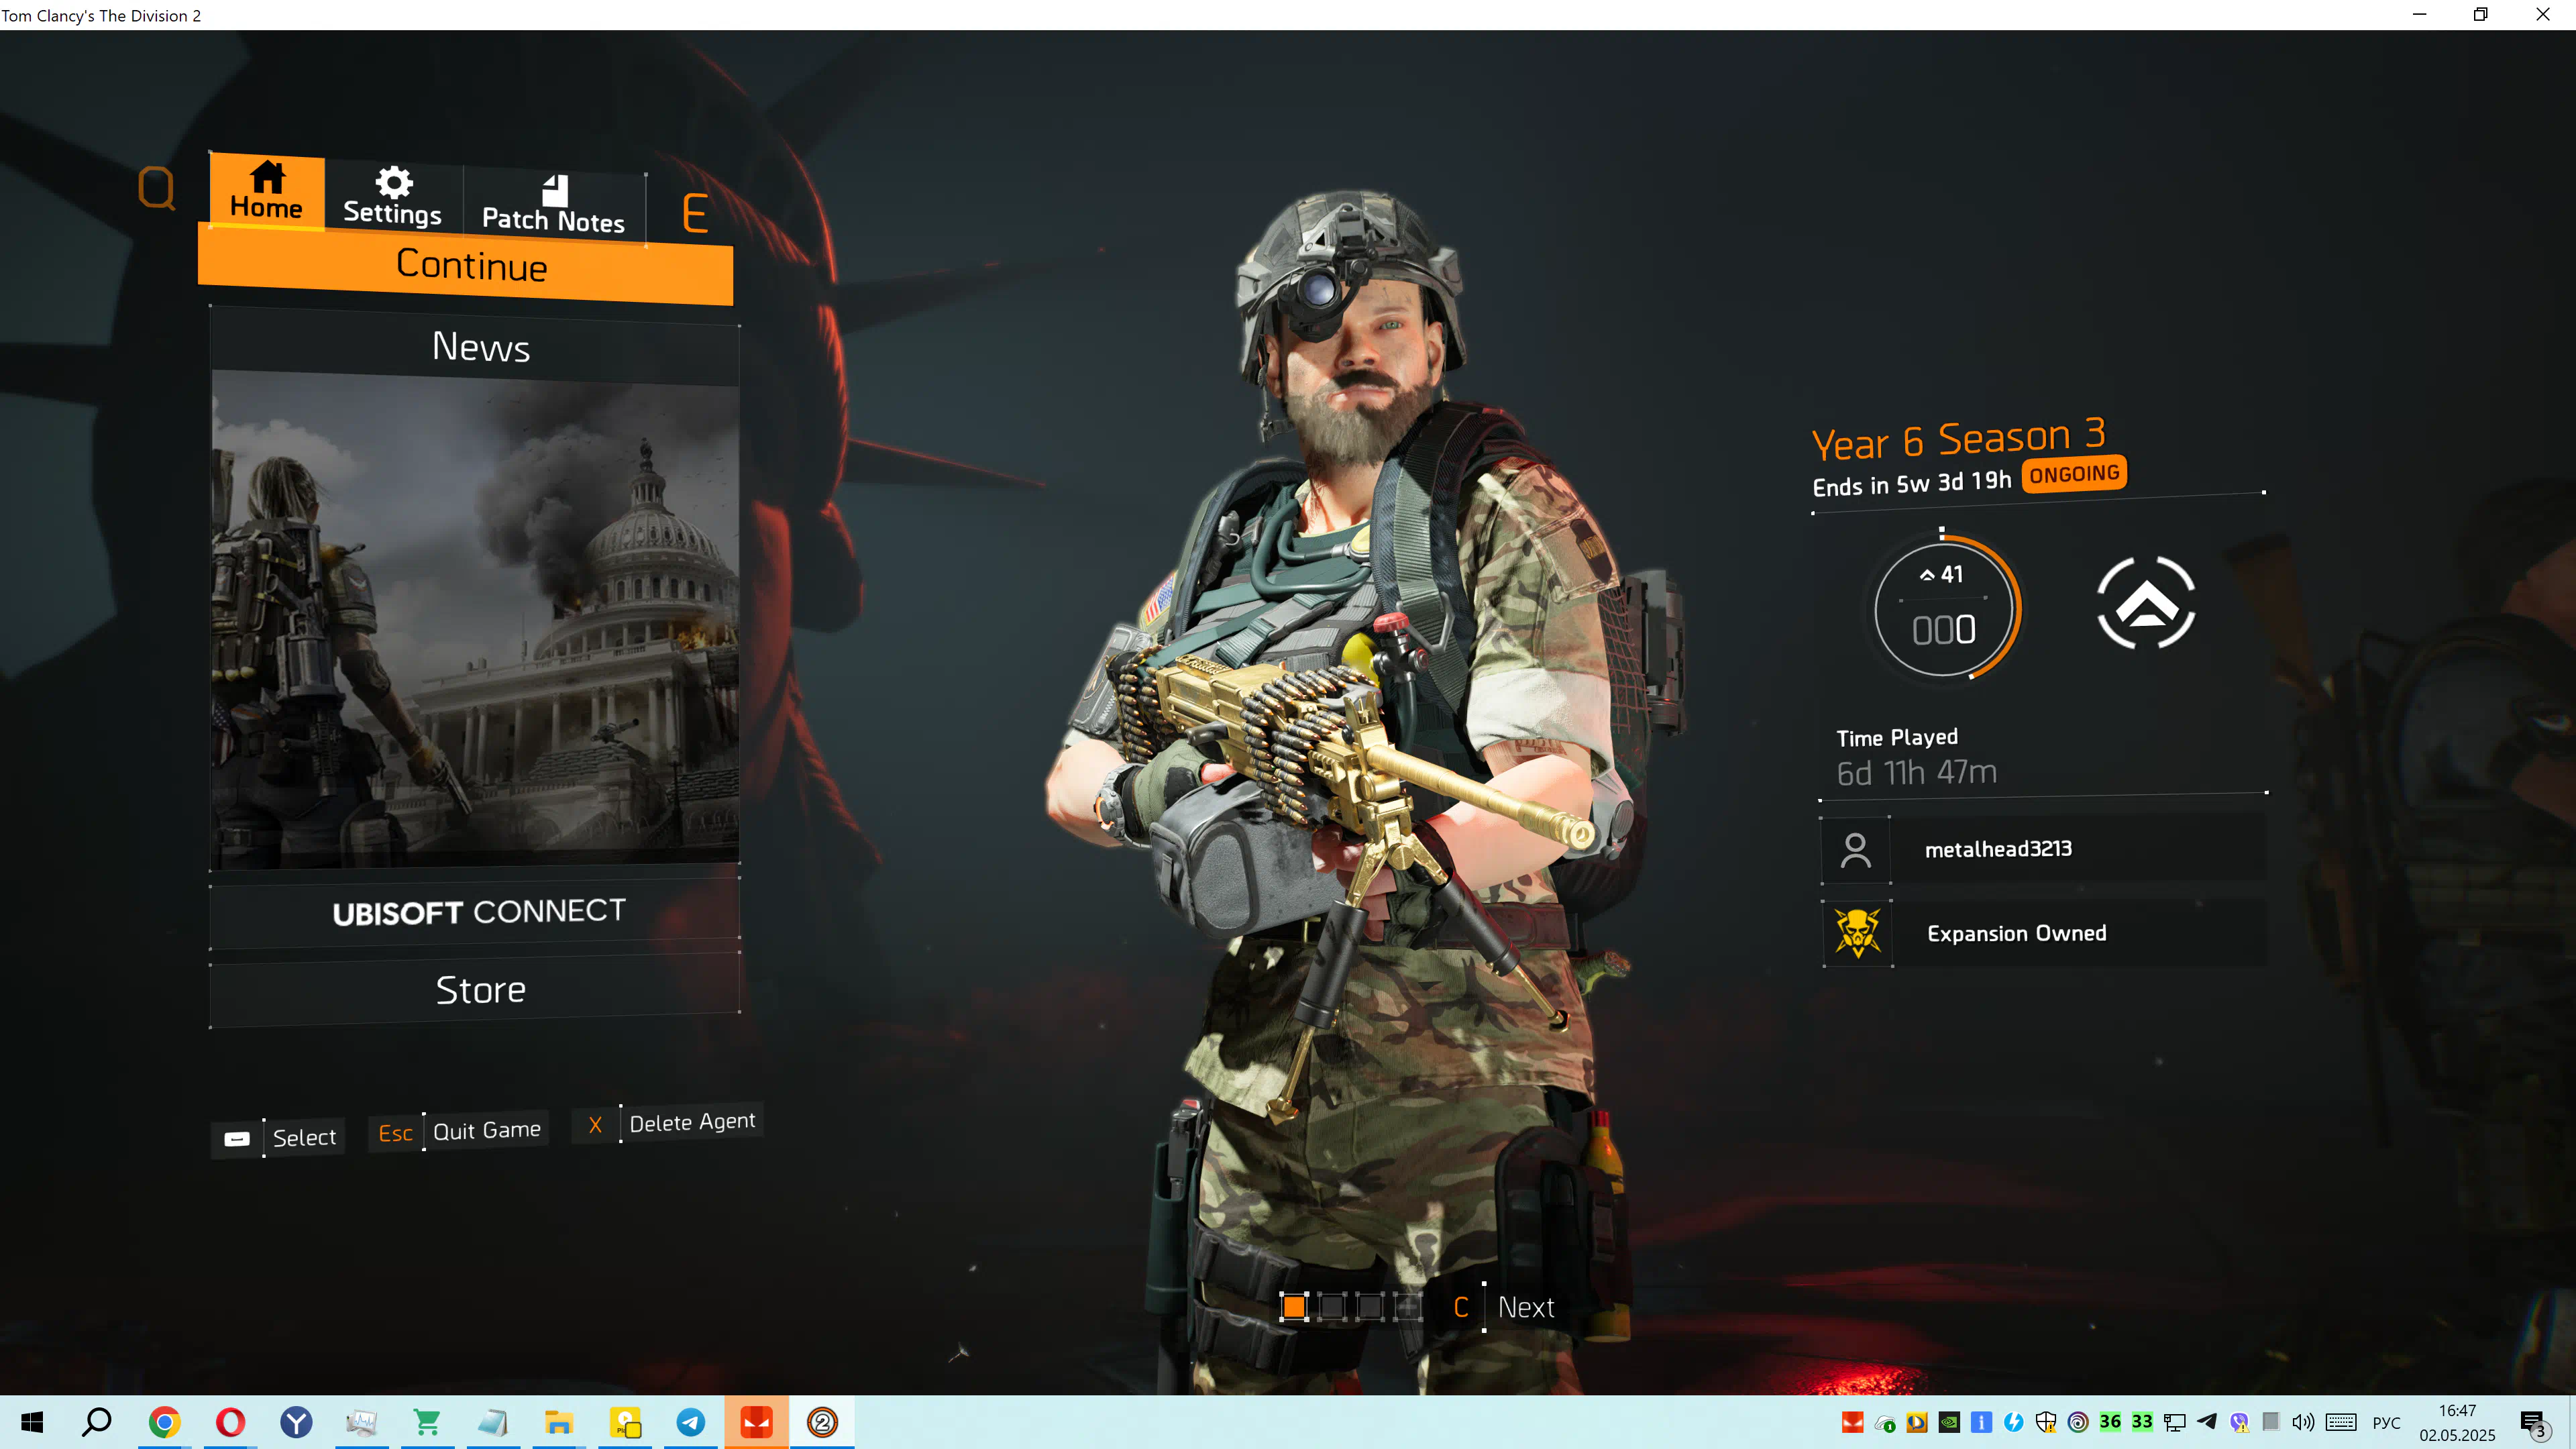Open Opera browser from the taskbar
This screenshot has height=1449, width=2576.
230,1422
